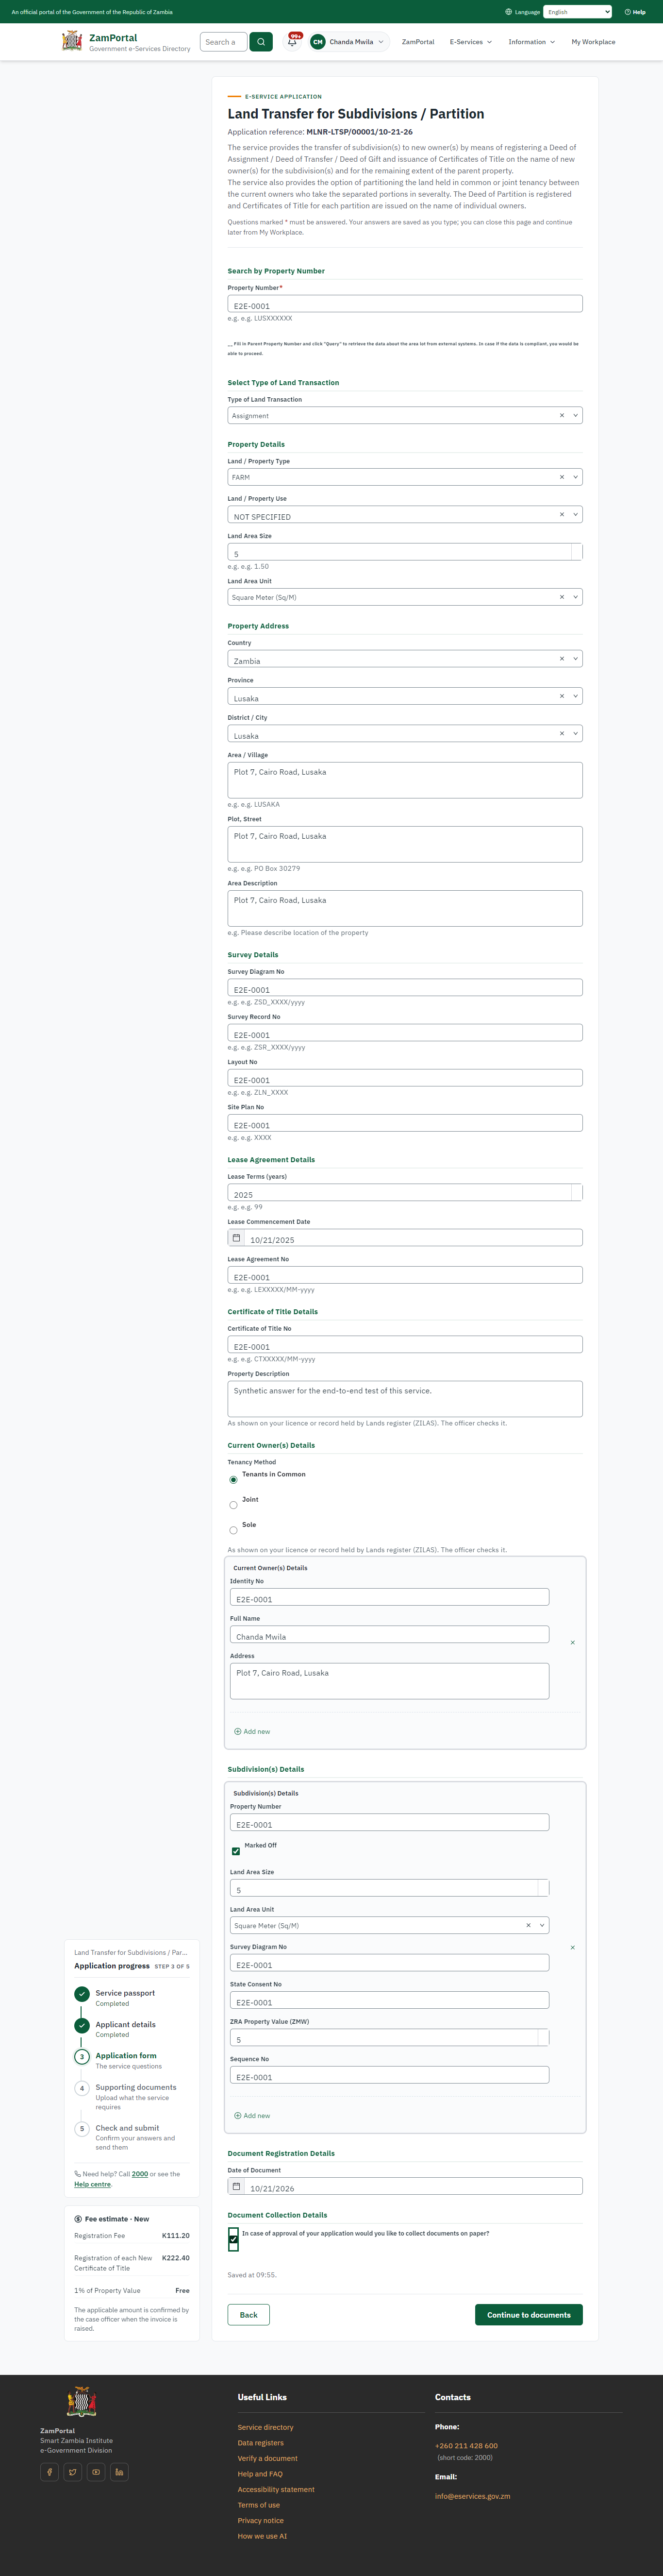Image resolution: width=663 pixels, height=2576 pixels.
Task: Open the Twitter footer icon
Action: click(73, 2472)
